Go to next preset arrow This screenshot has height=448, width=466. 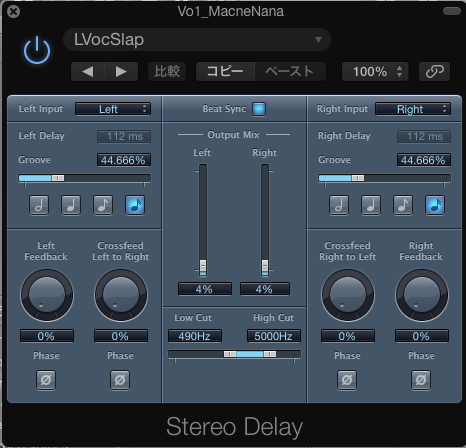[x=121, y=71]
